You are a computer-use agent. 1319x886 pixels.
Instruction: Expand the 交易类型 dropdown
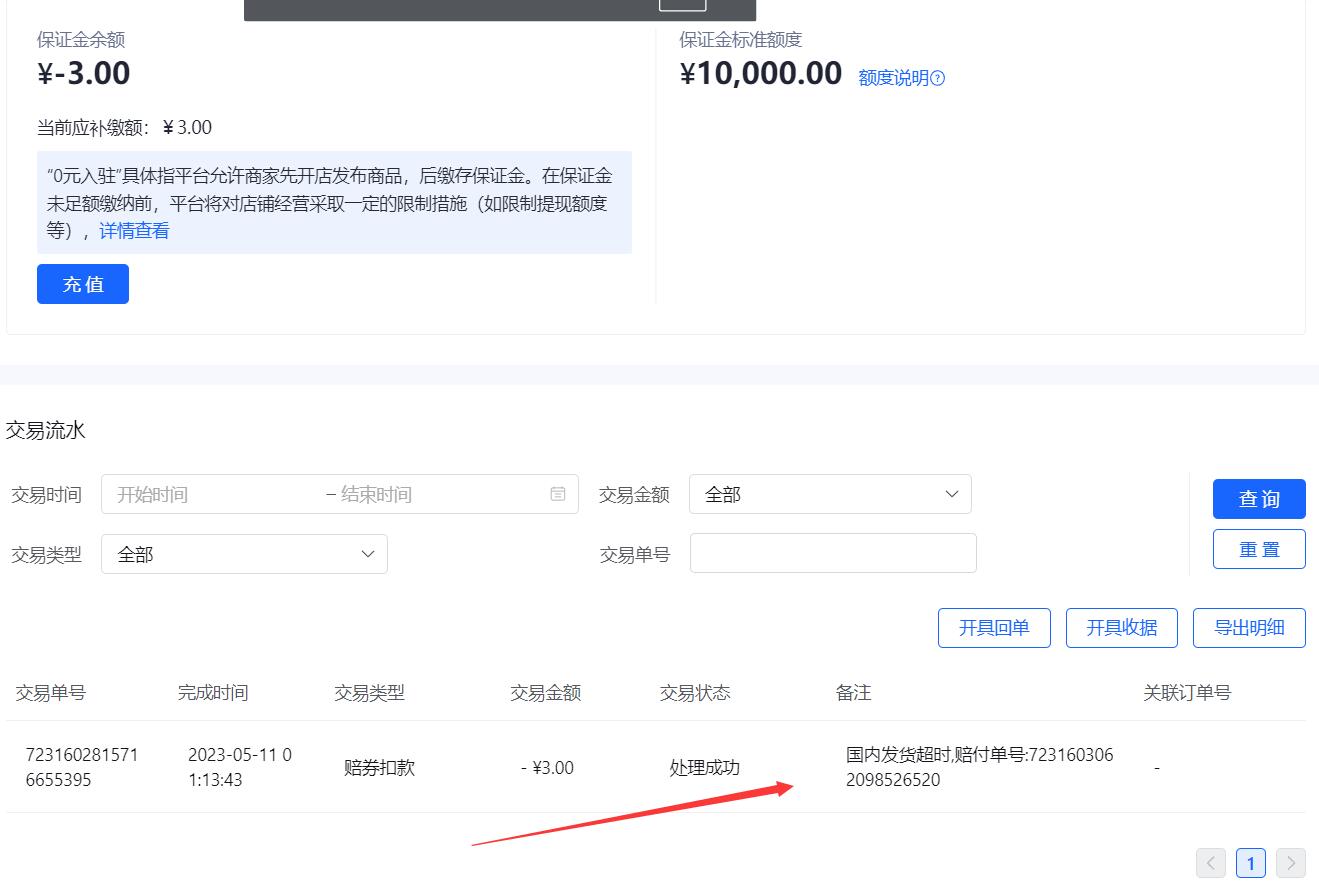pos(244,553)
